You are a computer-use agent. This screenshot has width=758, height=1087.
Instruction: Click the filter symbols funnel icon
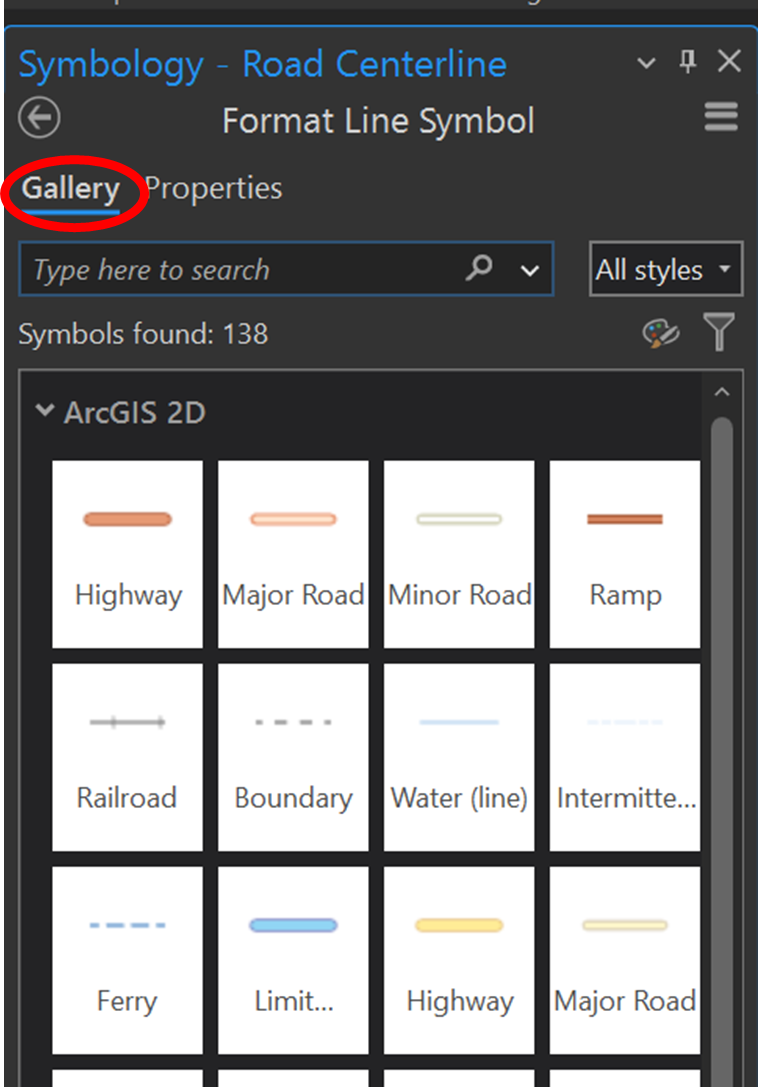coord(719,333)
